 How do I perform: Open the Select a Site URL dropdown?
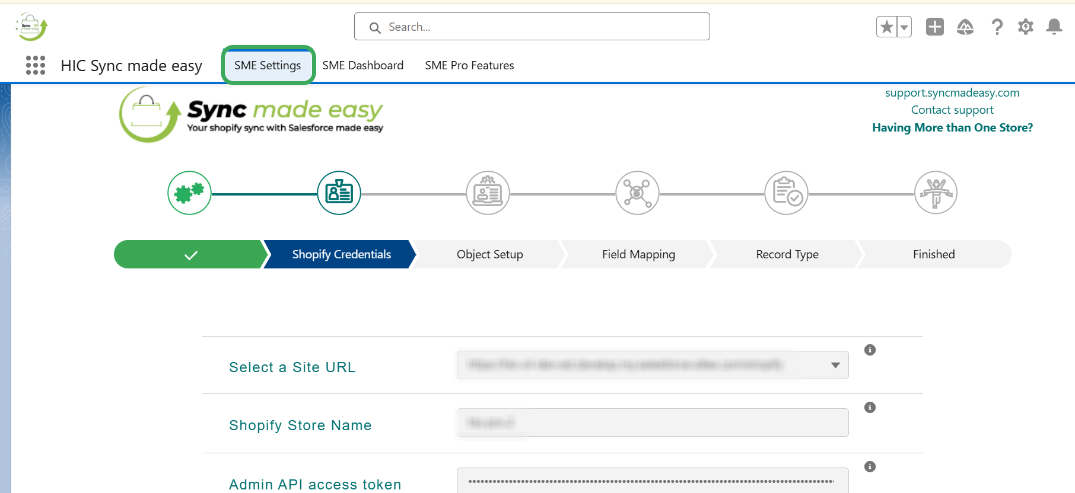[653, 365]
